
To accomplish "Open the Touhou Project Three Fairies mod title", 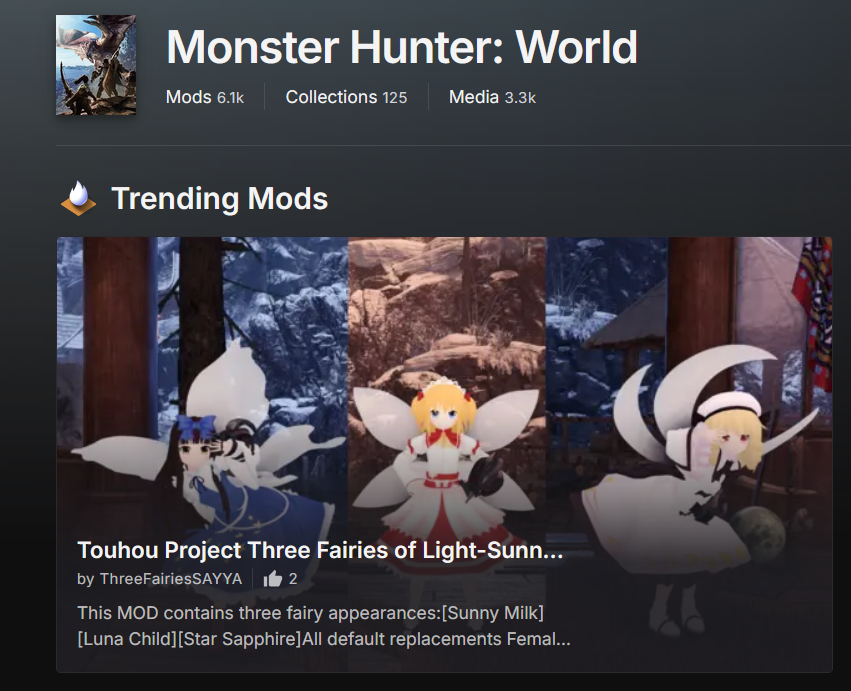I will (x=320, y=550).
